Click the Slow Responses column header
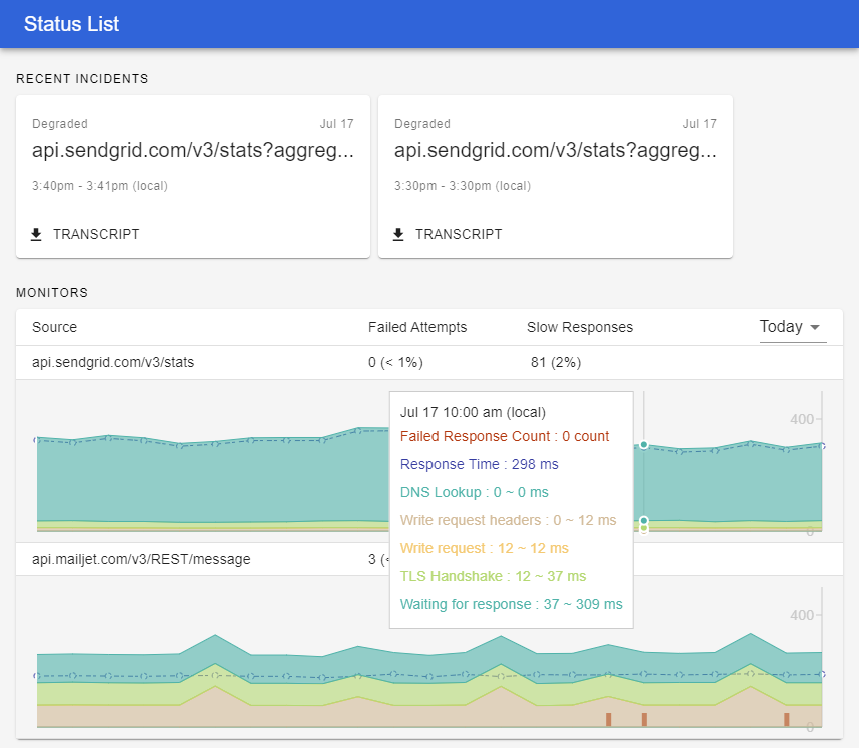Image resolution: width=860 pixels, height=748 pixels. pyautogui.click(x=580, y=327)
